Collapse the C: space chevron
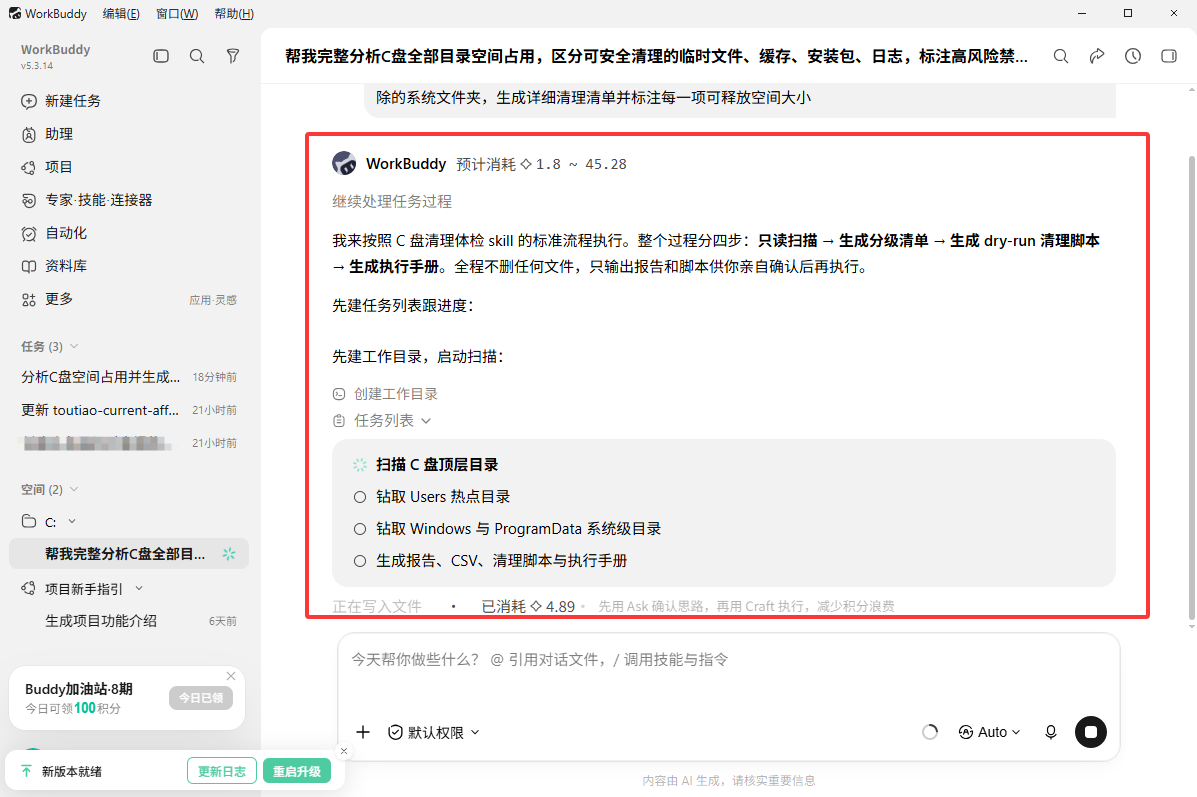 (72, 521)
